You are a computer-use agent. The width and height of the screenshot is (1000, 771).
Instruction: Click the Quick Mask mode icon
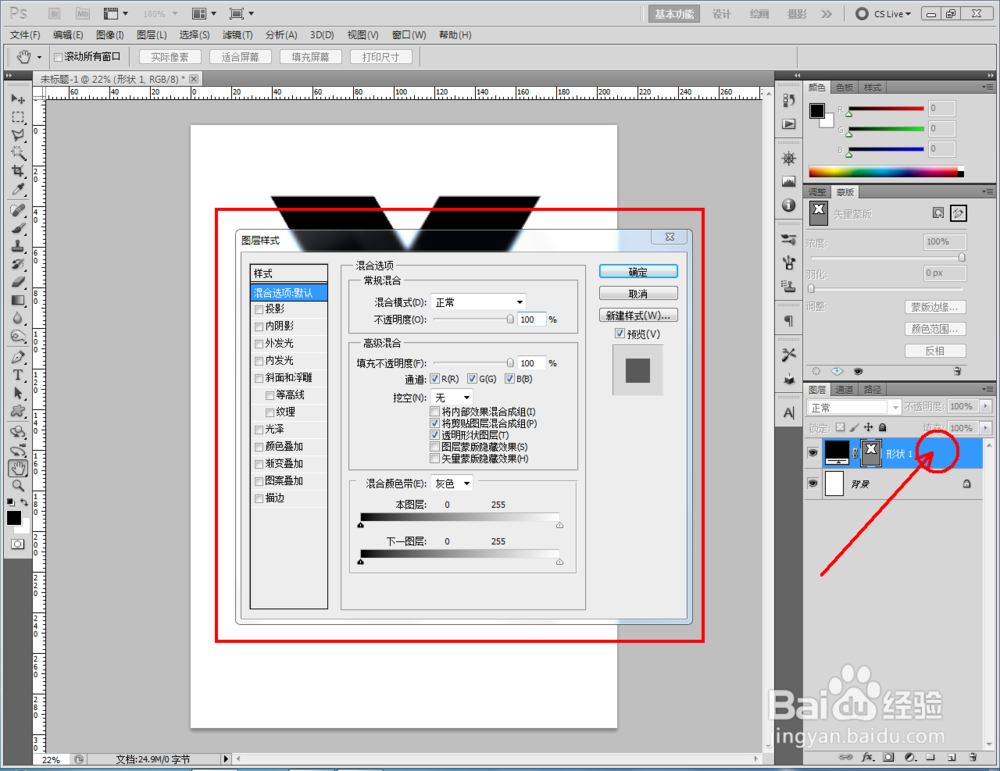pos(18,544)
